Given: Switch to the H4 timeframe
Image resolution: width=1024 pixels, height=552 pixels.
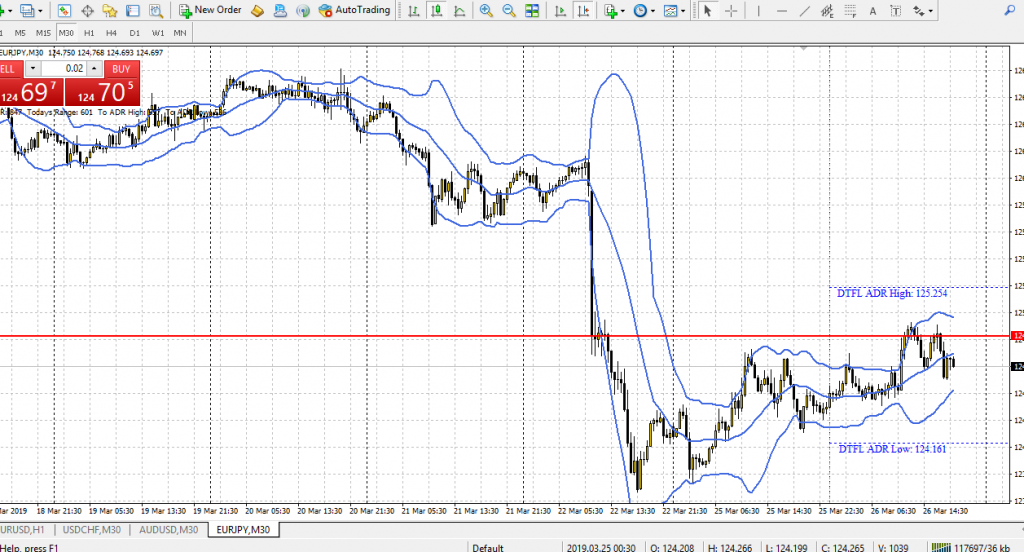Looking at the screenshot, I should 112,33.
